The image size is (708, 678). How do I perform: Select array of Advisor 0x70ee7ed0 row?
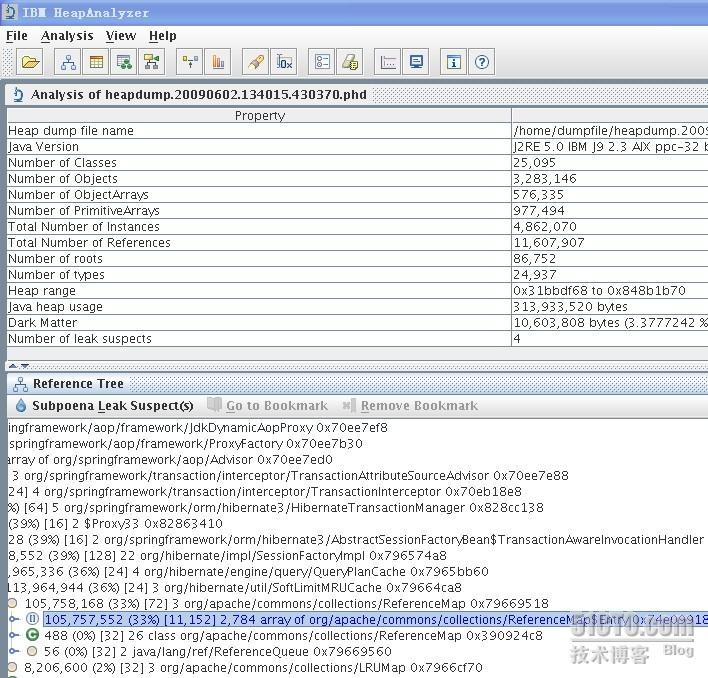[x=170, y=460]
